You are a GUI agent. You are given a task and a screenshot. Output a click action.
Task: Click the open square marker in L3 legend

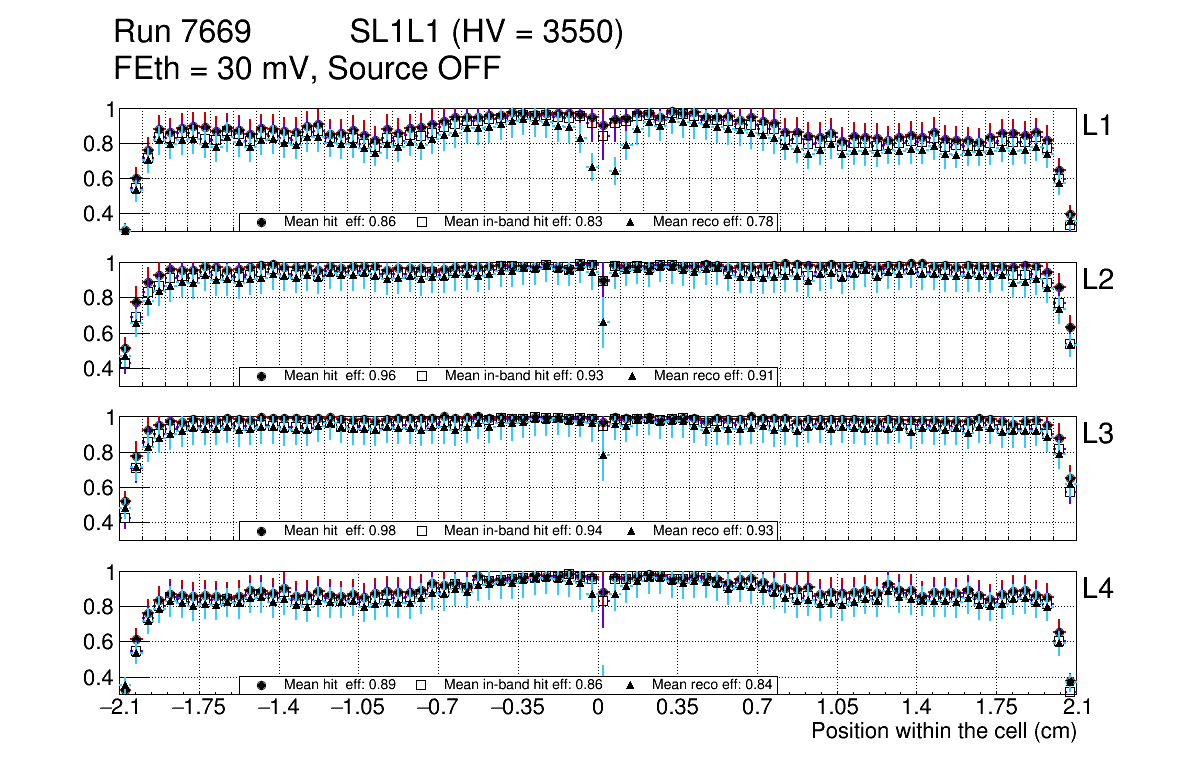point(422,531)
